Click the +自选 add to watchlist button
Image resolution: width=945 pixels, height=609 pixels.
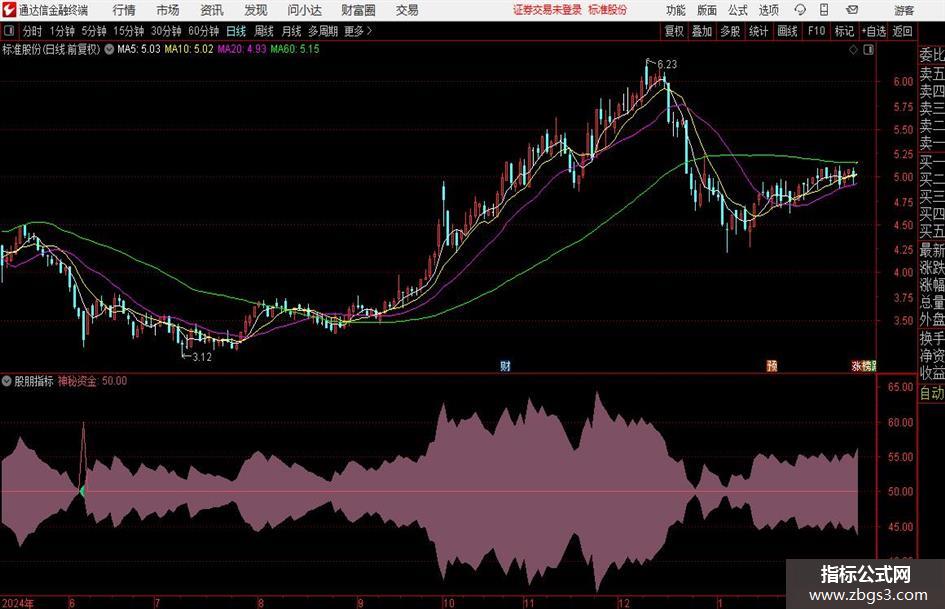point(874,31)
